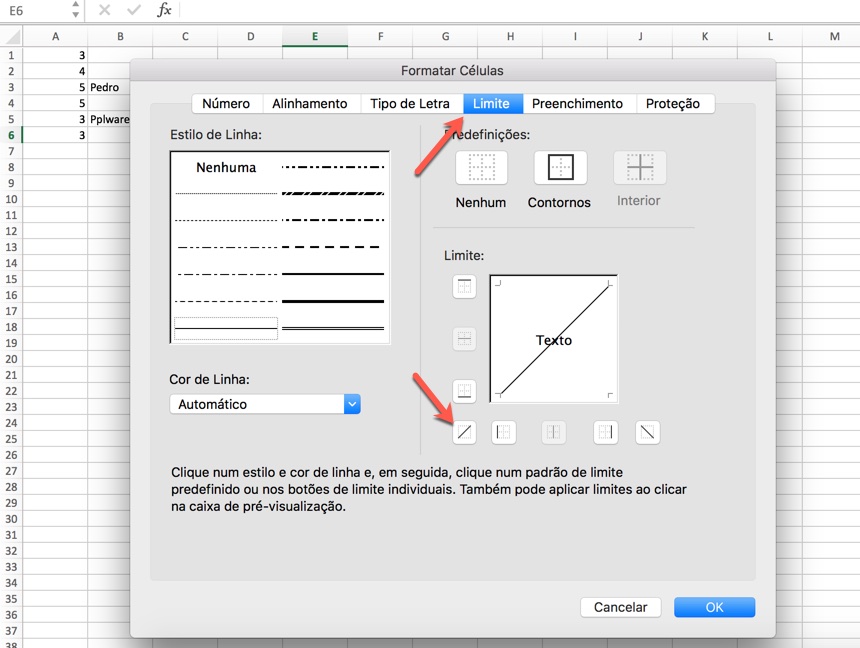Apply the top border icon
This screenshot has height=648, width=860.
click(x=464, y=285)
